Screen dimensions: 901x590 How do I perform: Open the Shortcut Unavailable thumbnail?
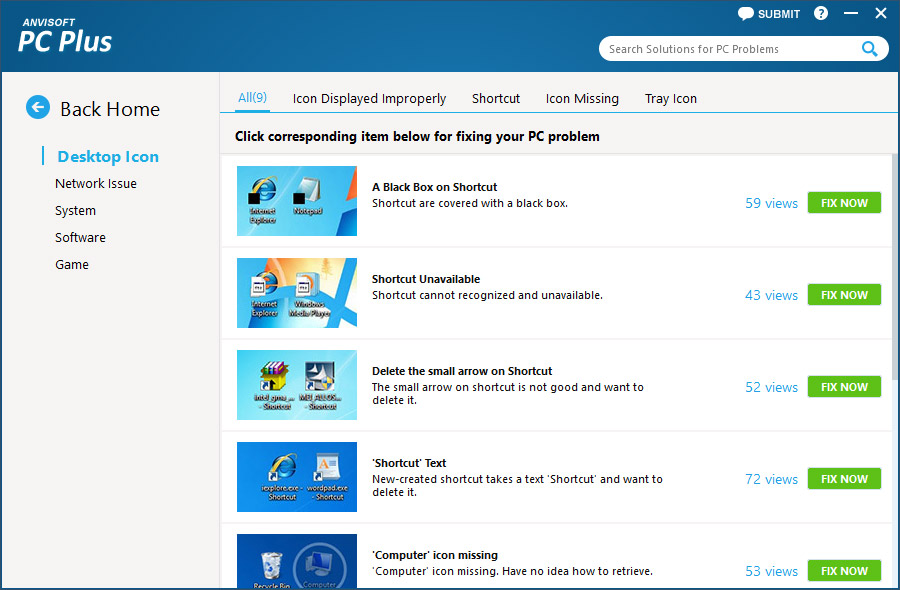point(297,293)
